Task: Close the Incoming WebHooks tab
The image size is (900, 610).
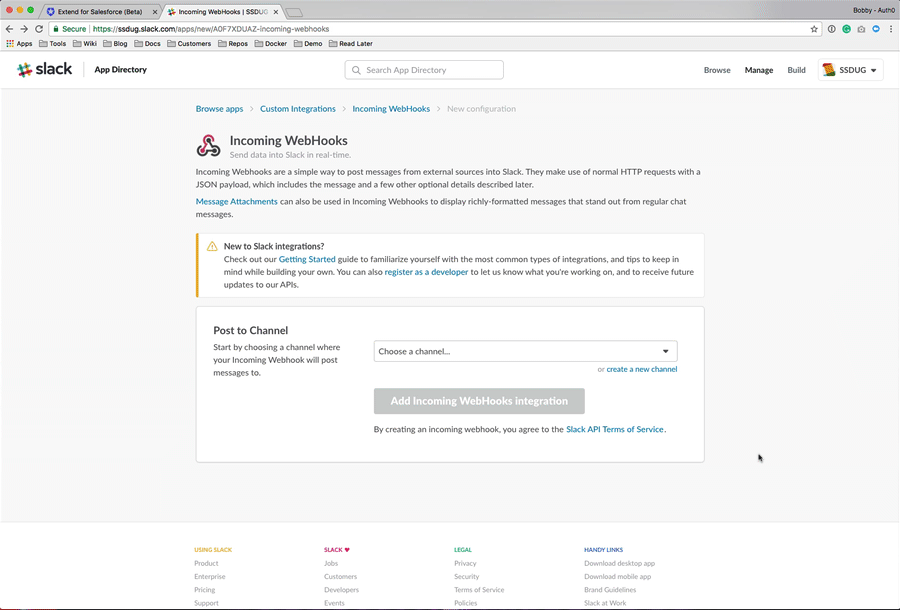Action: (x=276, y=11)
